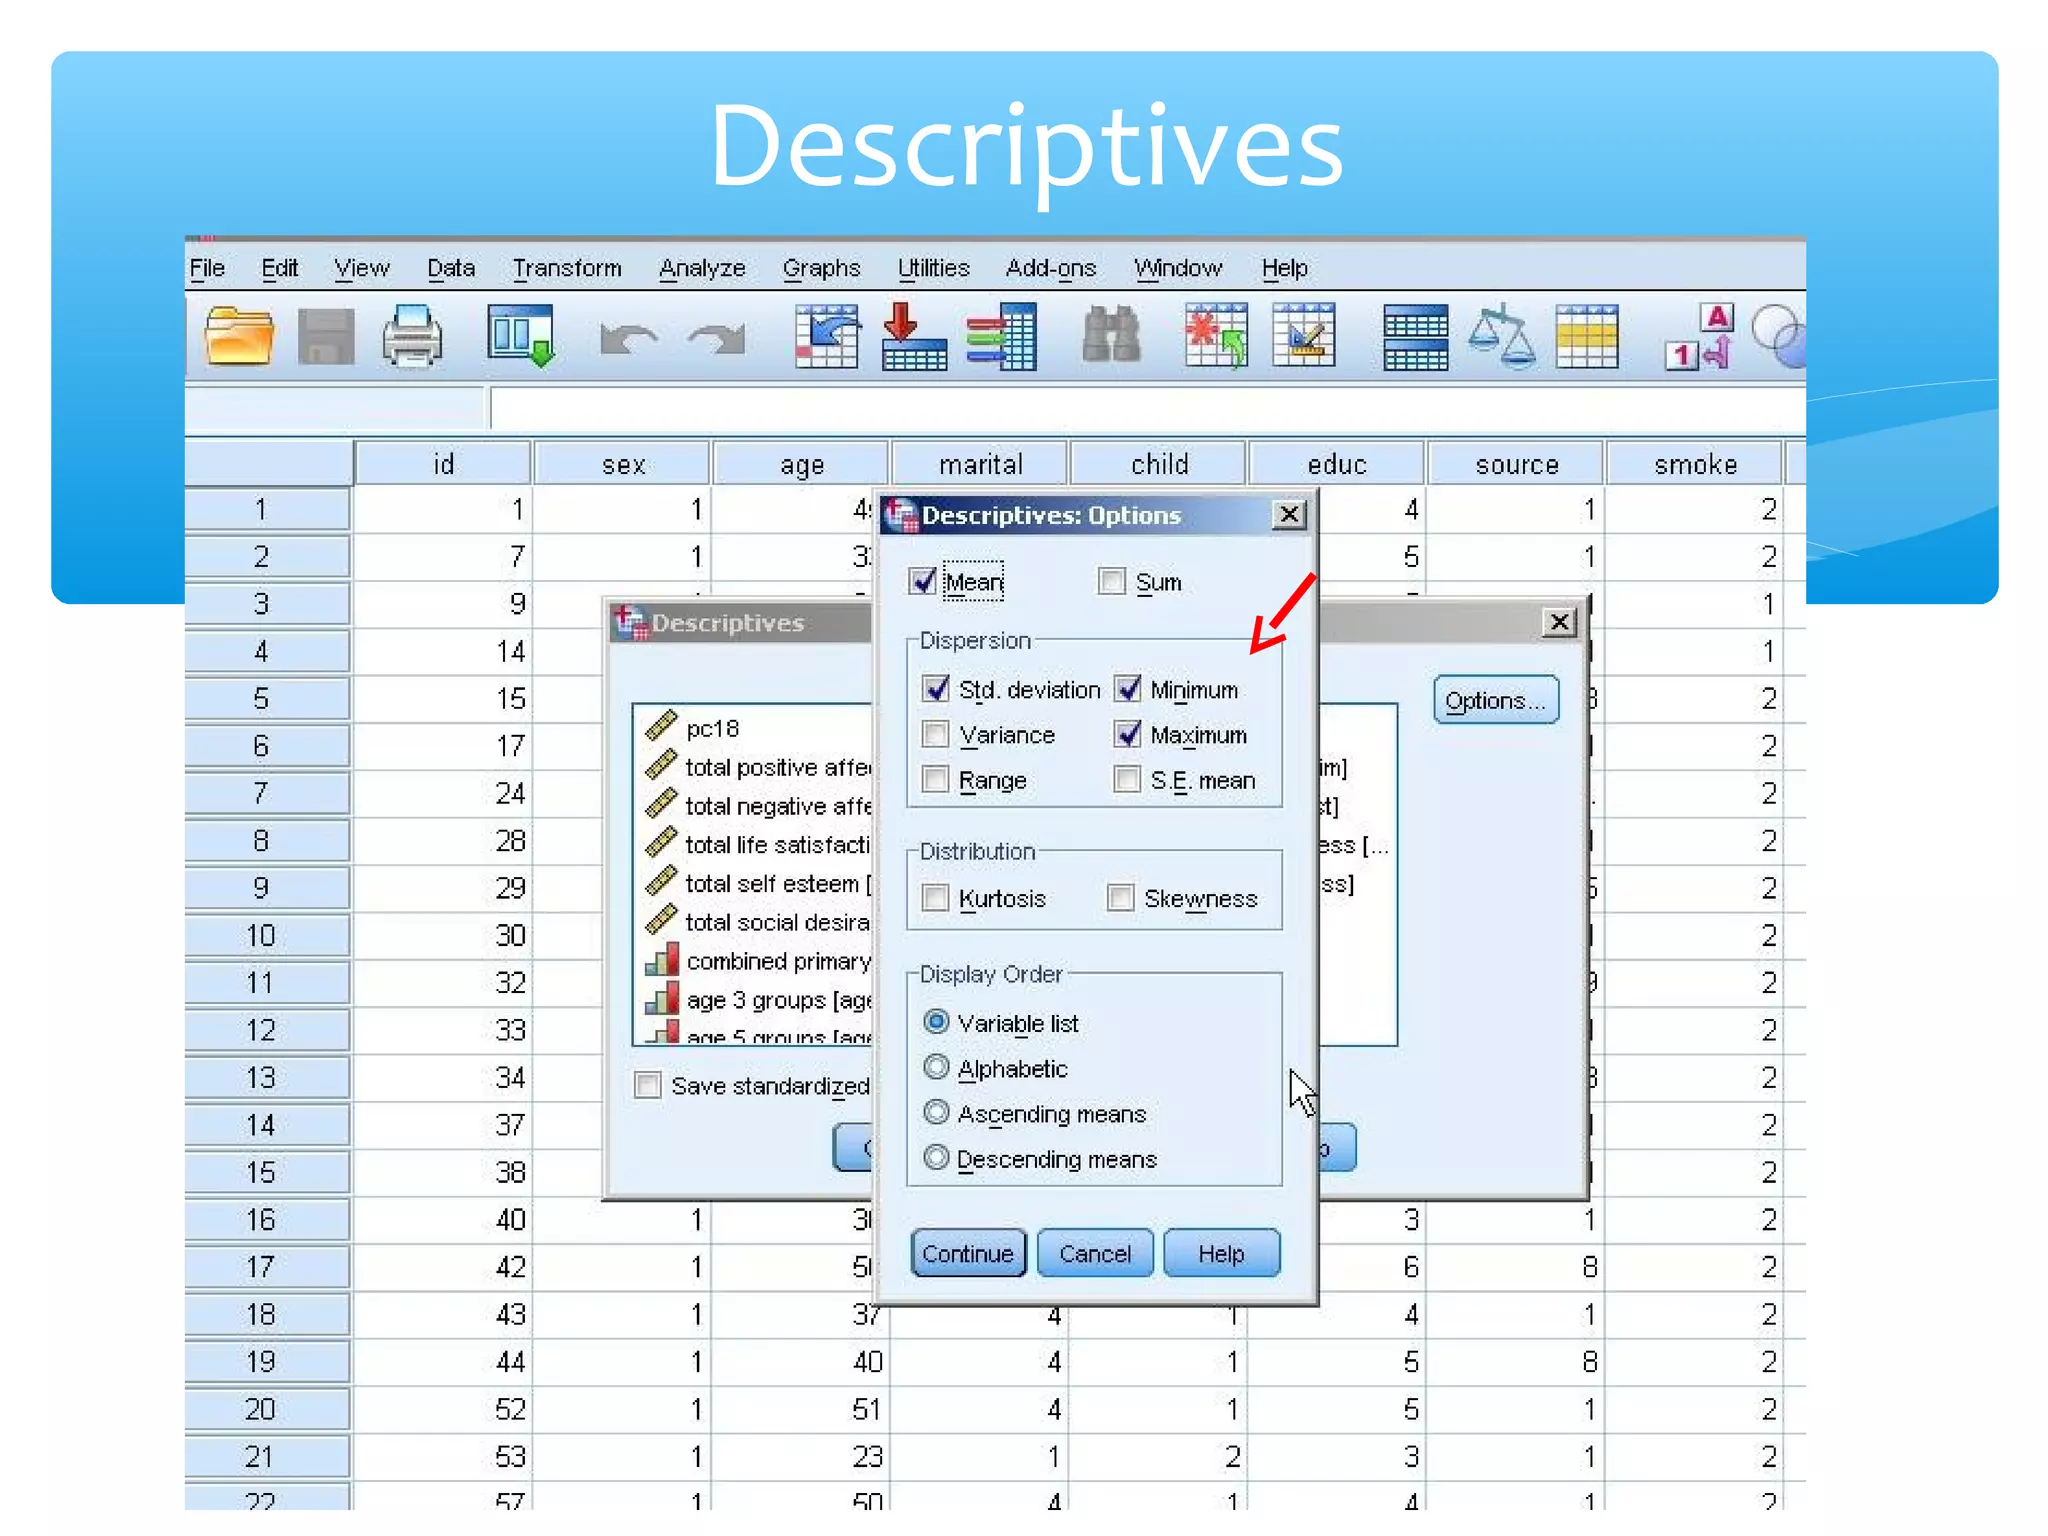Click Insert variable icon

click(x=1304, y=337)
